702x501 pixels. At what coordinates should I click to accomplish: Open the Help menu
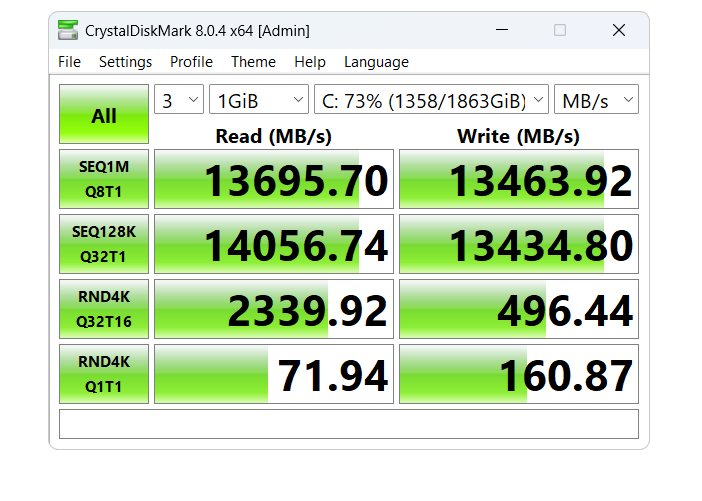[310, 62]
